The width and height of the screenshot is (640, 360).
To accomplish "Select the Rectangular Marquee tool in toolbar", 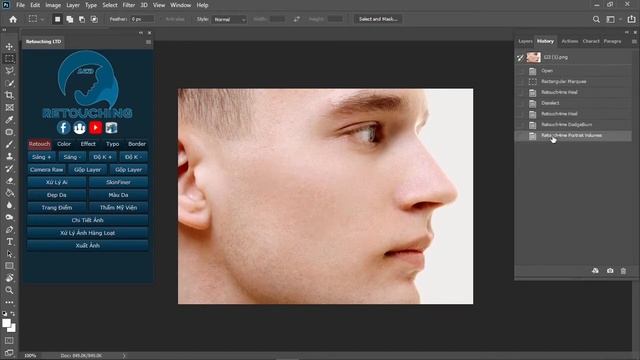I will point(9,58).
